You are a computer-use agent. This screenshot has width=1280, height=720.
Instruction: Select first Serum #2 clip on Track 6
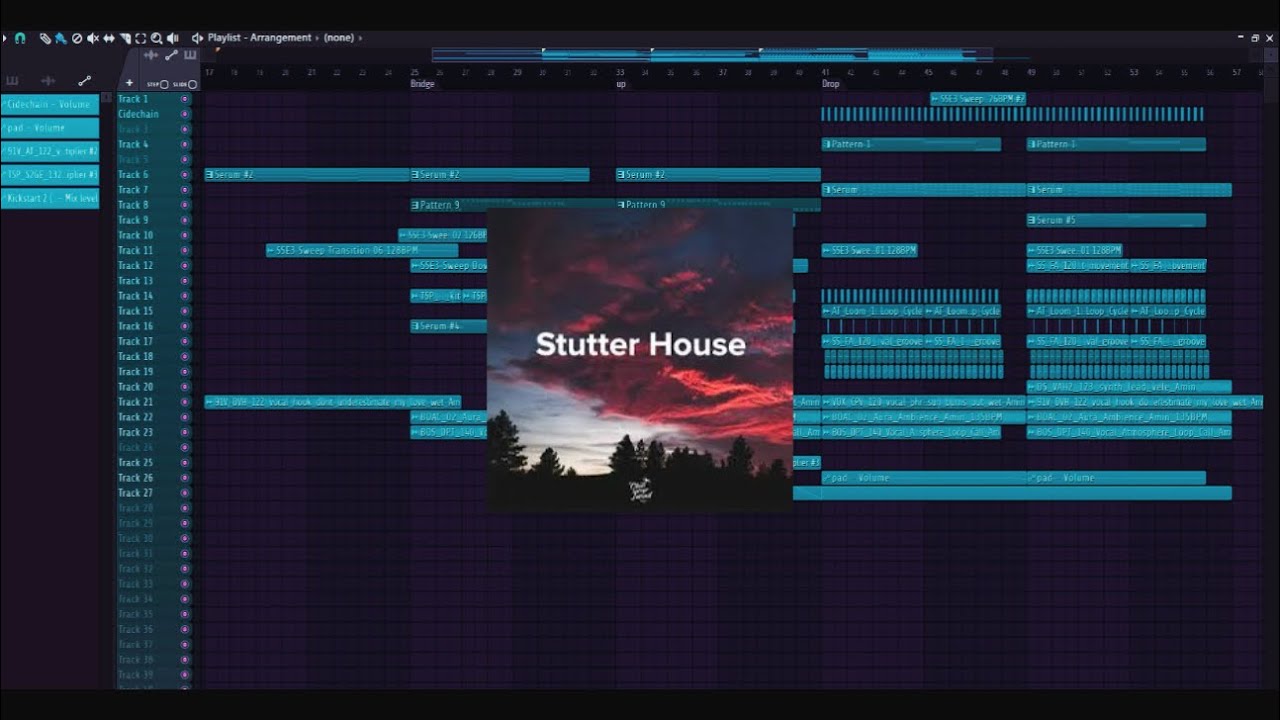307,175
